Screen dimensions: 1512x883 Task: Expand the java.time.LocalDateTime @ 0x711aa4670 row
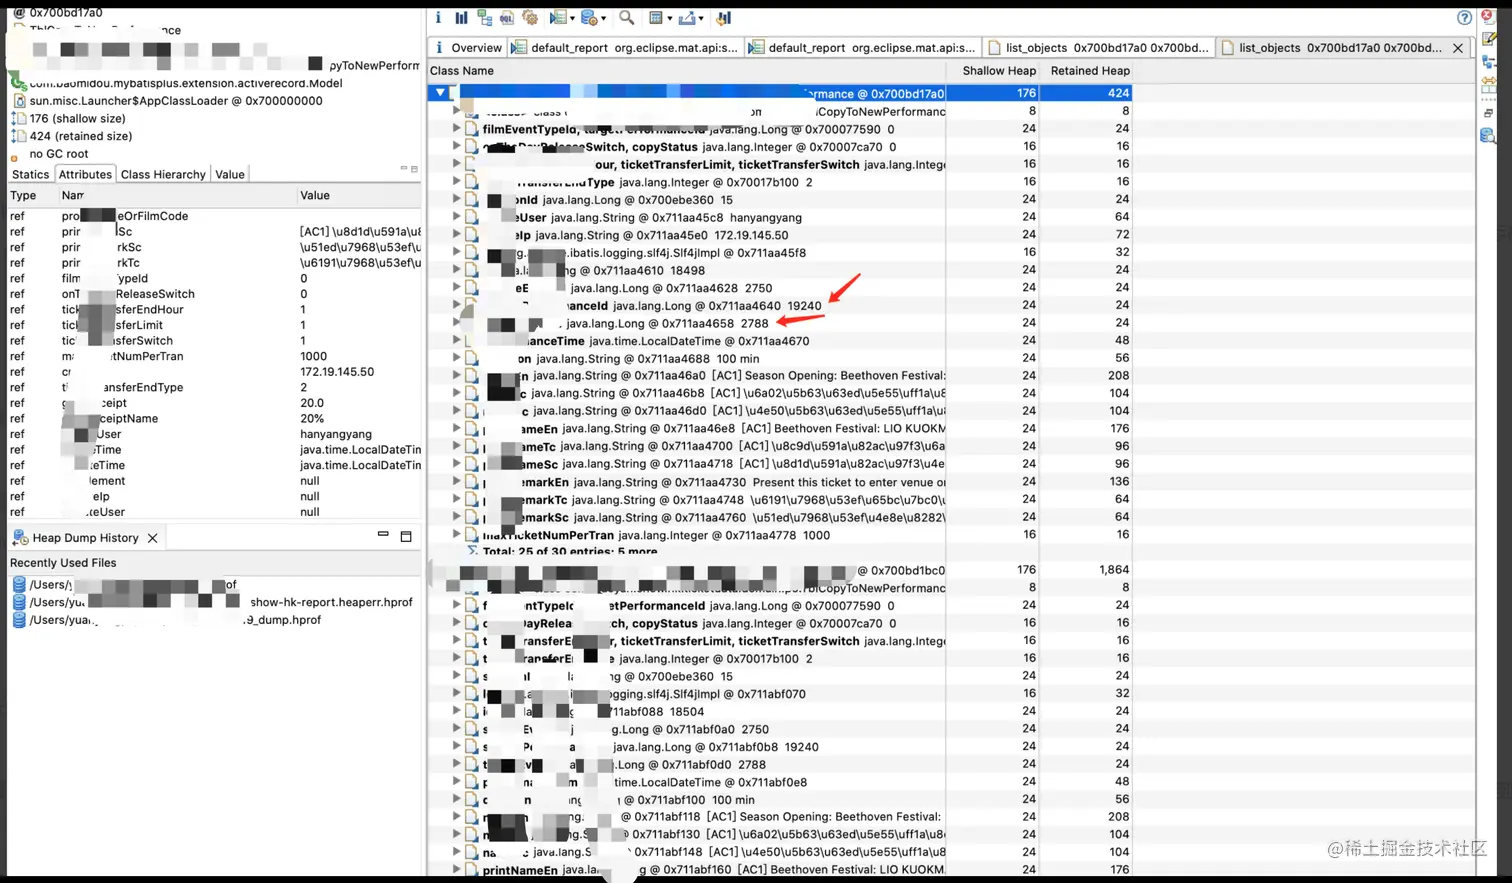456,341
